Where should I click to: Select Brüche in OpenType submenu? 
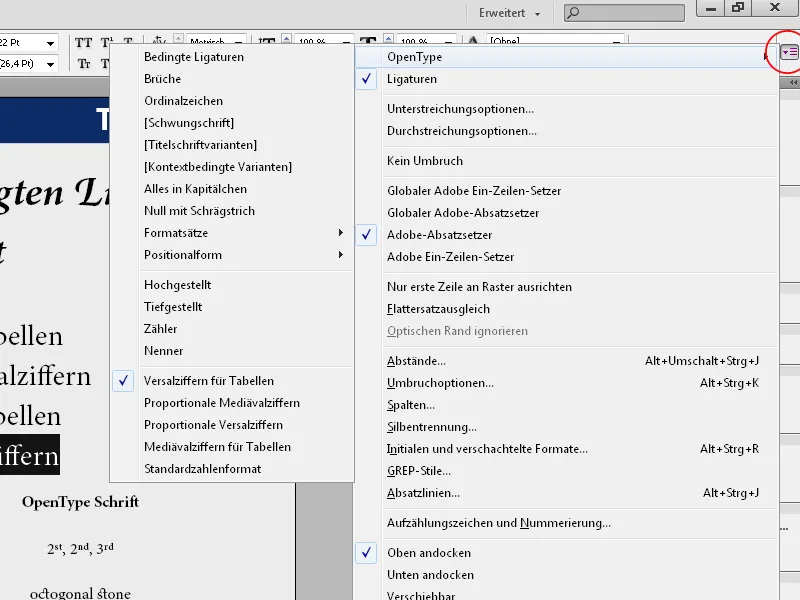click(232, 79)
